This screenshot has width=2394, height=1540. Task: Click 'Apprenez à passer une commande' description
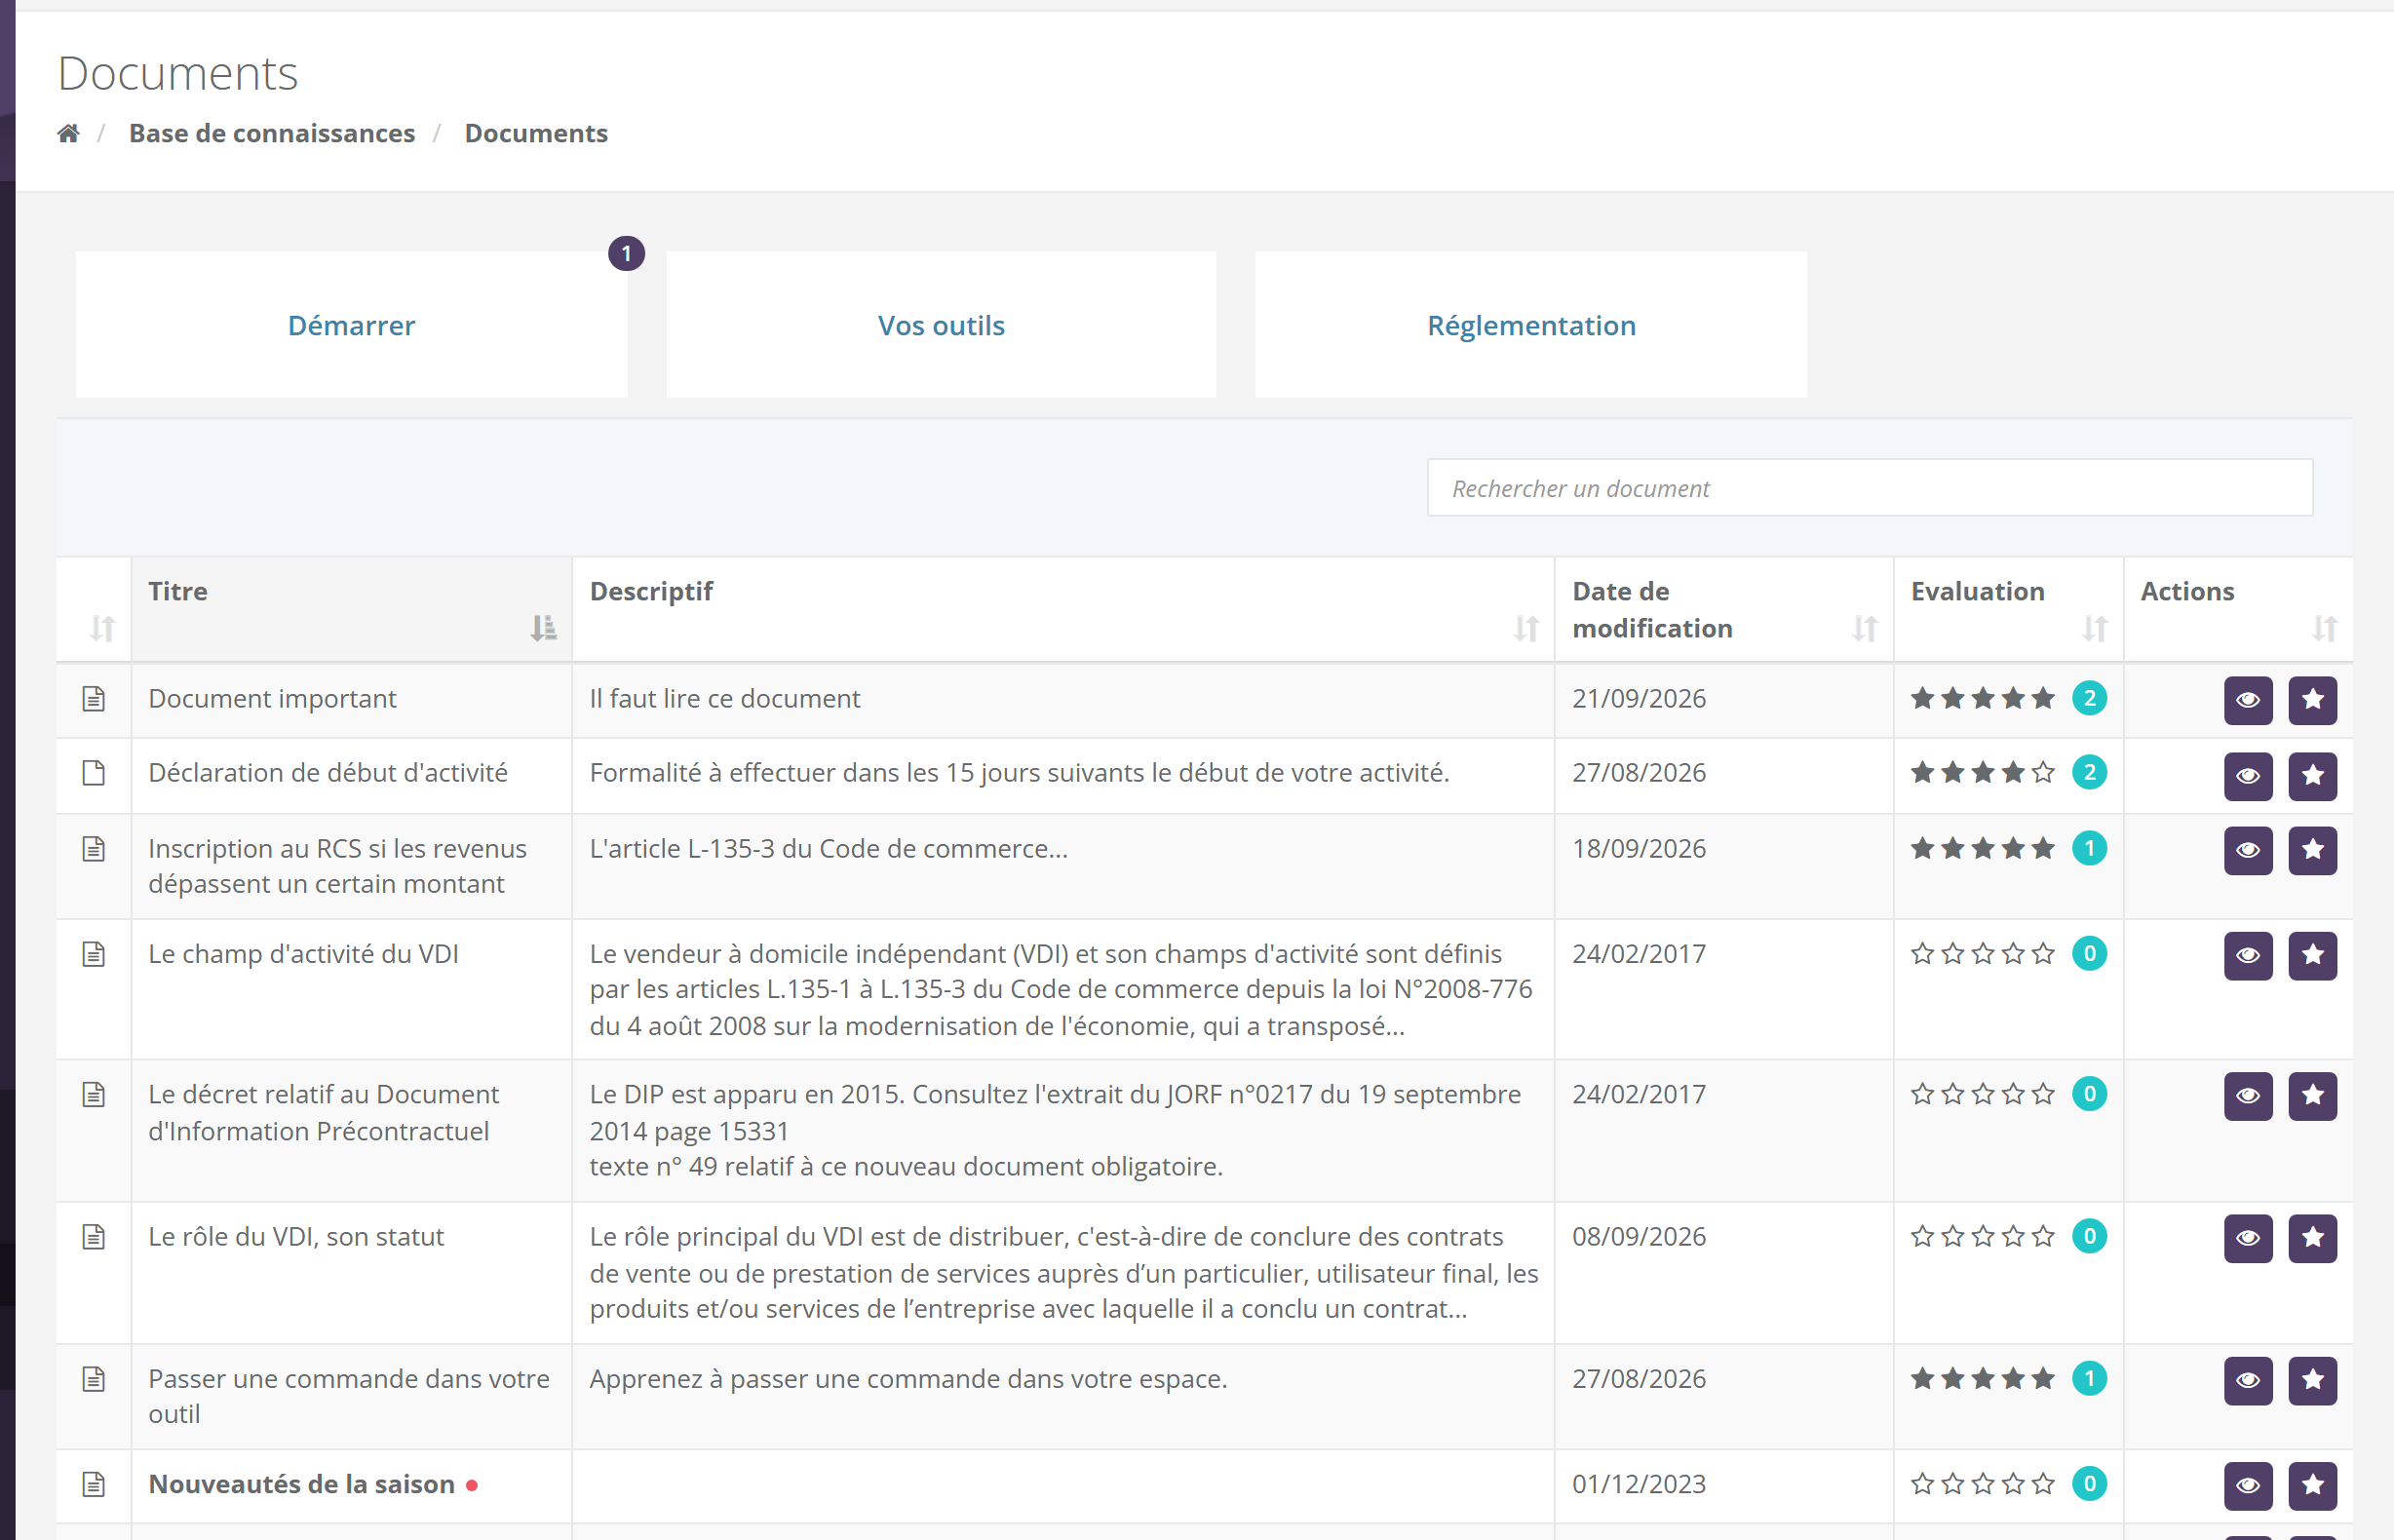coord(908,1378)
